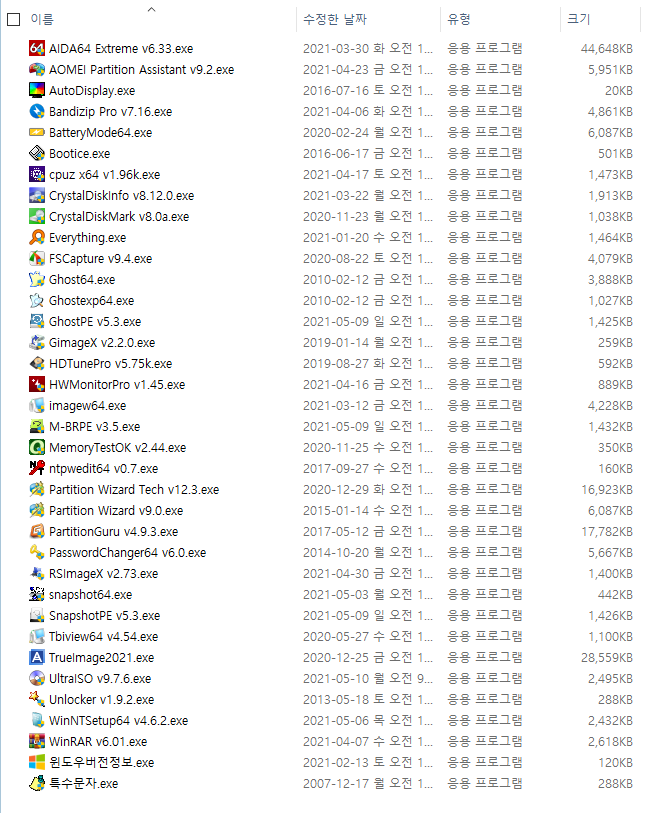652x813 pixels.
Task: Click the Unlocker v1.9.2.exe wand icon
Action: (x=37, y=699)
